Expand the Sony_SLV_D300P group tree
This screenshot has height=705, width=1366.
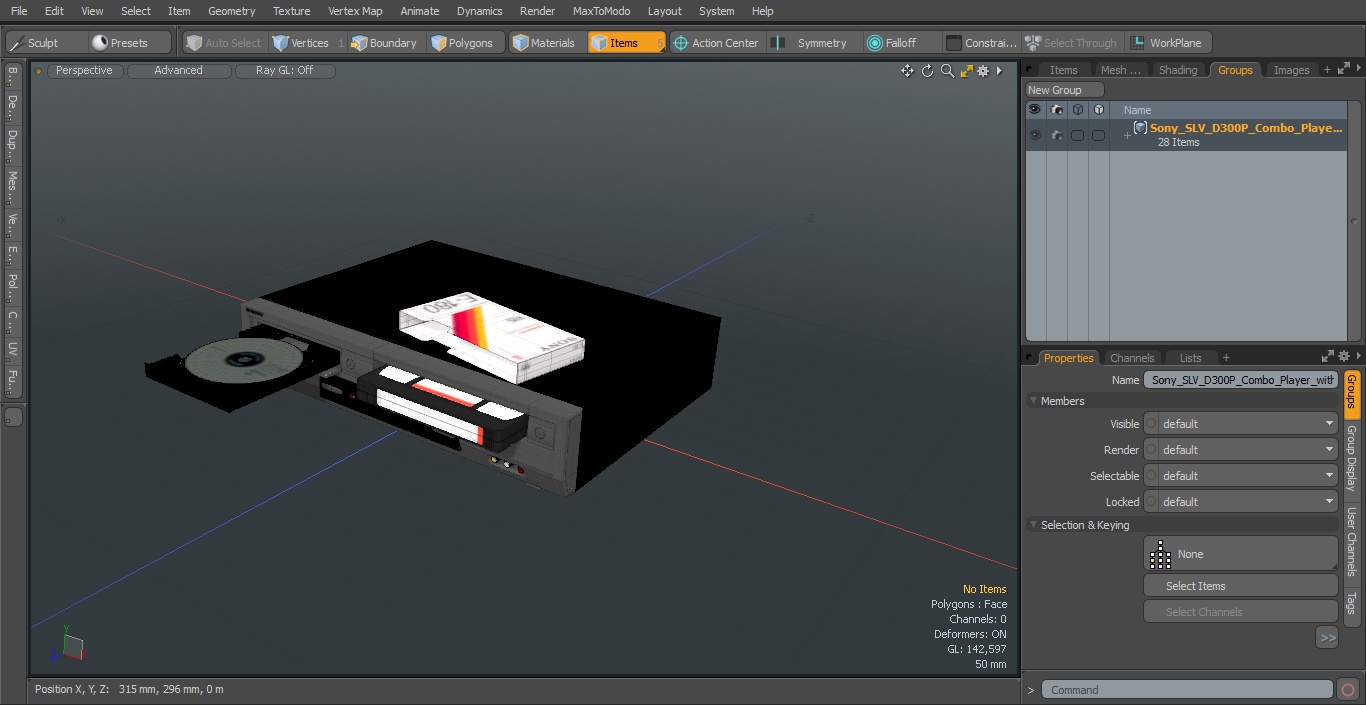(x=1127, y=135)
